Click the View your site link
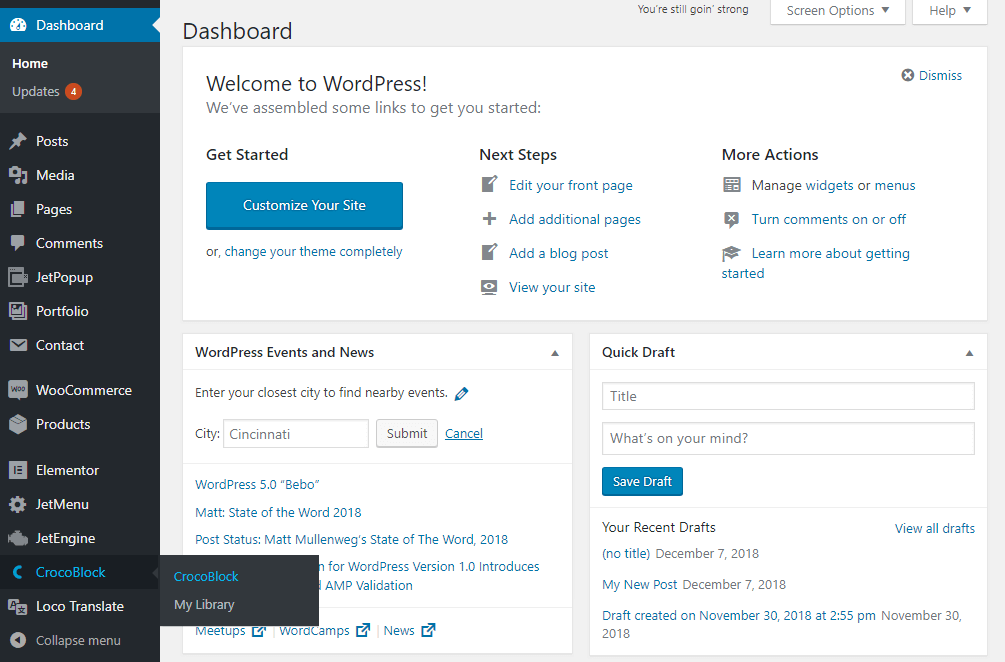This screenshot has width=1005, height=662. pyautogui.click(x=552, y=287)
